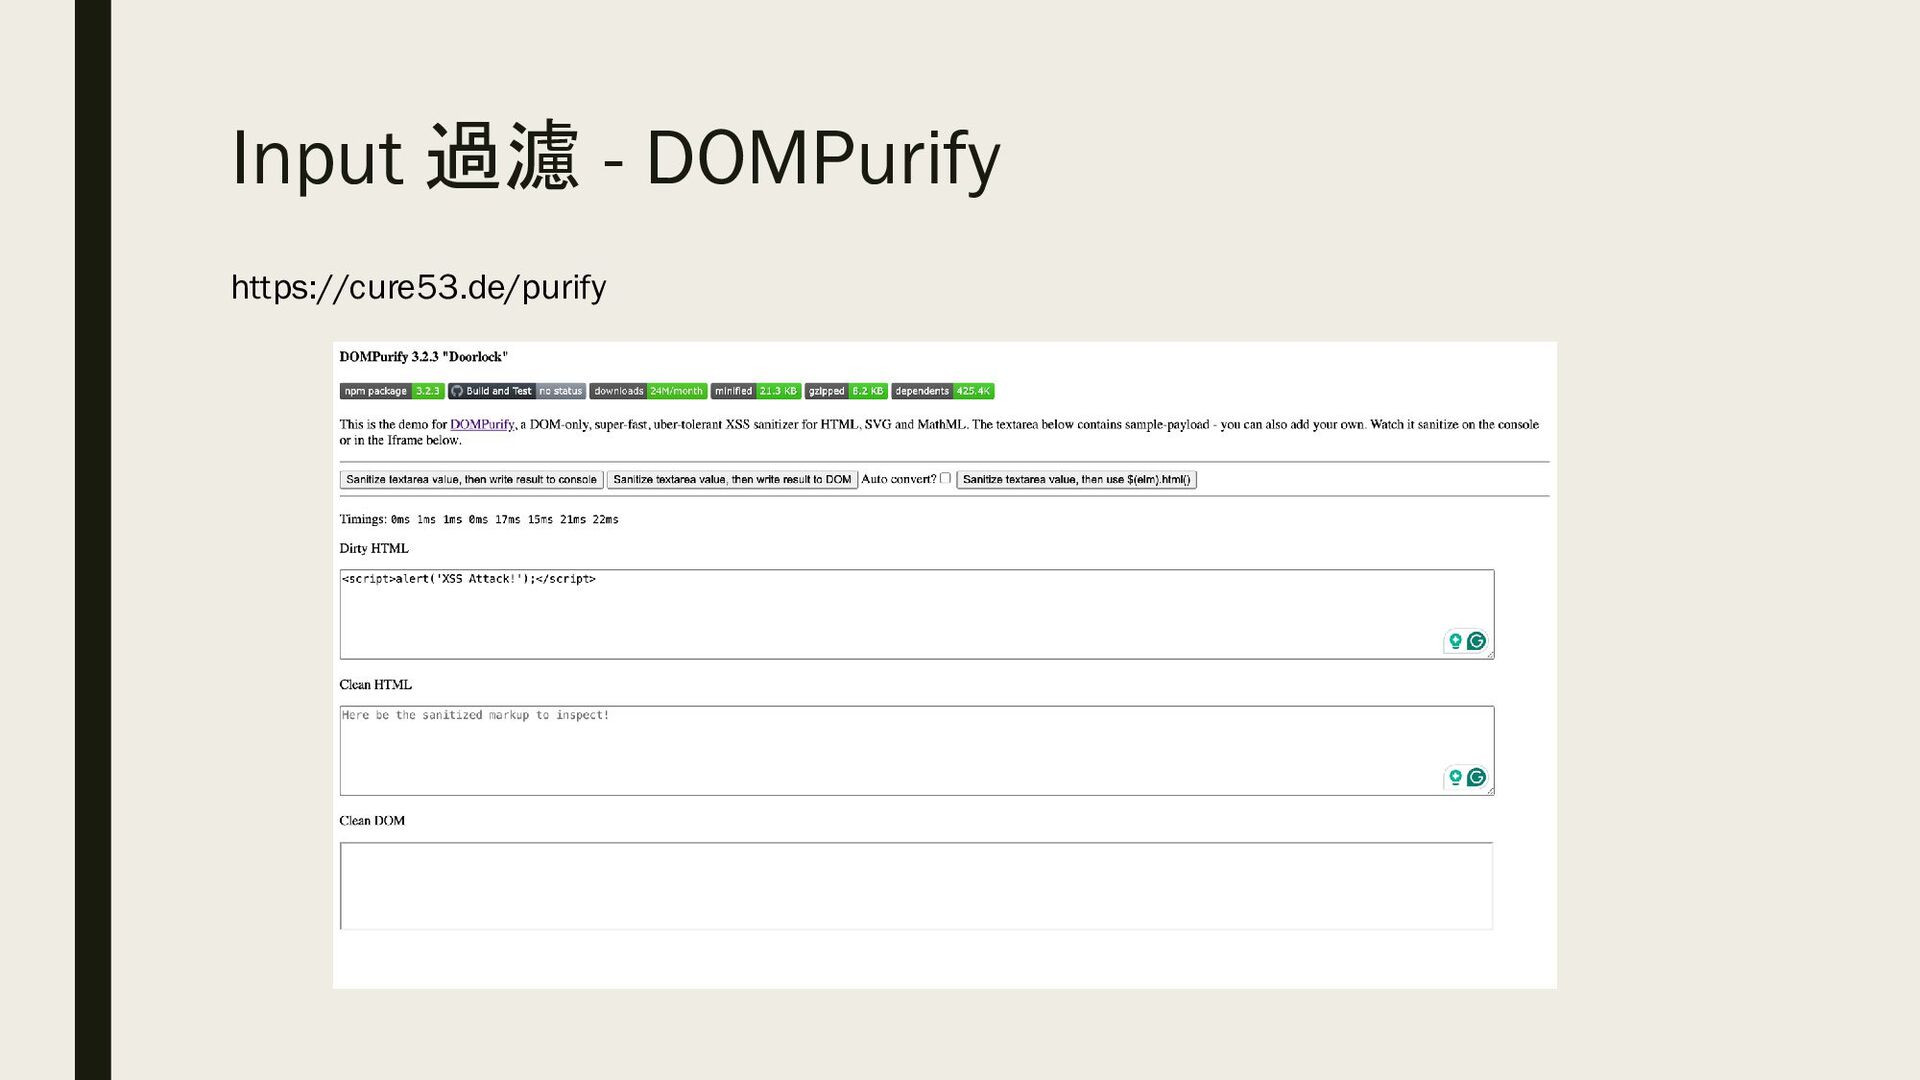Click Sanitize then write result to console
Viewport: 1920px width, 1080px height.
tap(471, 480)
